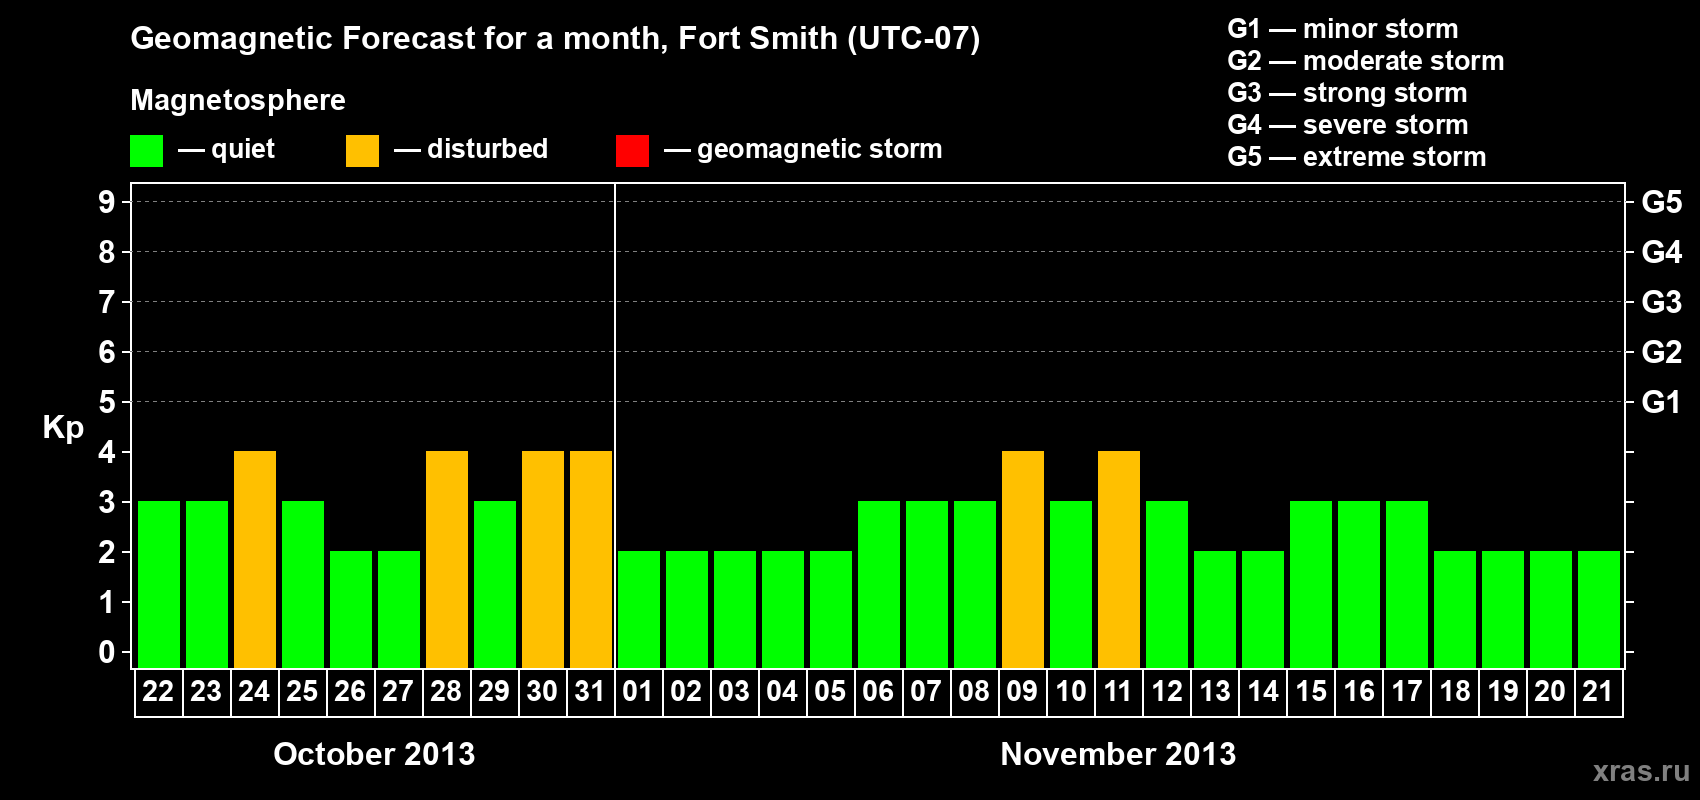
Task: Click the Geomagnetic Forecast chart title
Action: [x=555, y=39]
